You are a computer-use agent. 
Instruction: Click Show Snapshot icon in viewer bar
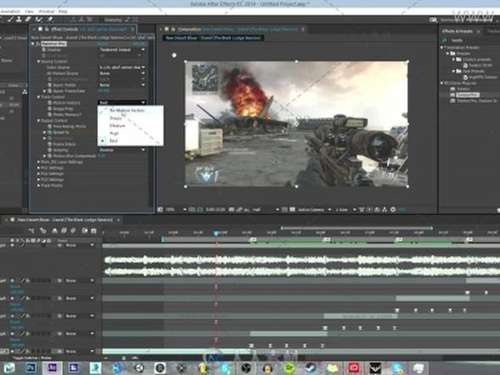point(239,209)
